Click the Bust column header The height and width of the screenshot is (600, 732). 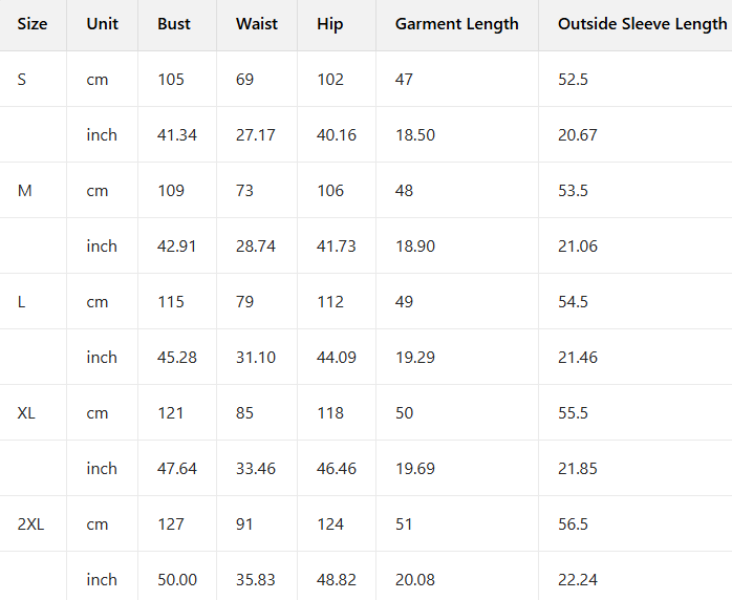point(174,24)
